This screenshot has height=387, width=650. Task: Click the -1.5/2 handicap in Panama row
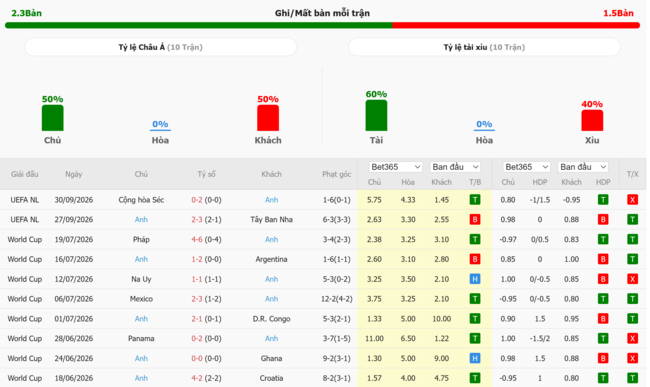(540, 339)
